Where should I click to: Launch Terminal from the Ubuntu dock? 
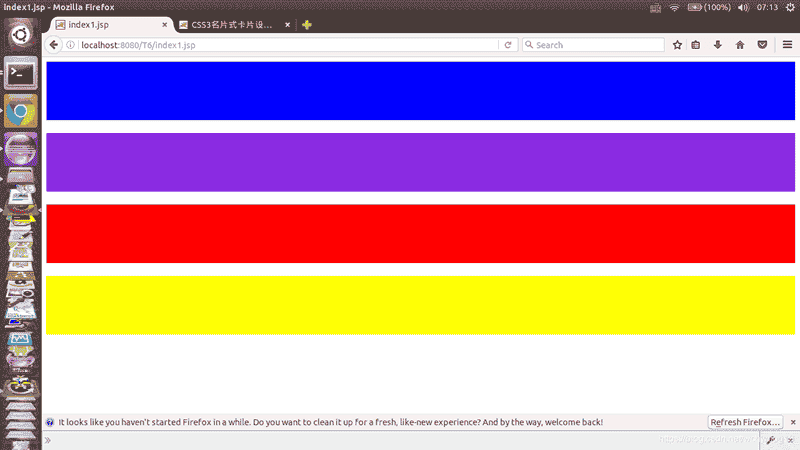[21, 74]
